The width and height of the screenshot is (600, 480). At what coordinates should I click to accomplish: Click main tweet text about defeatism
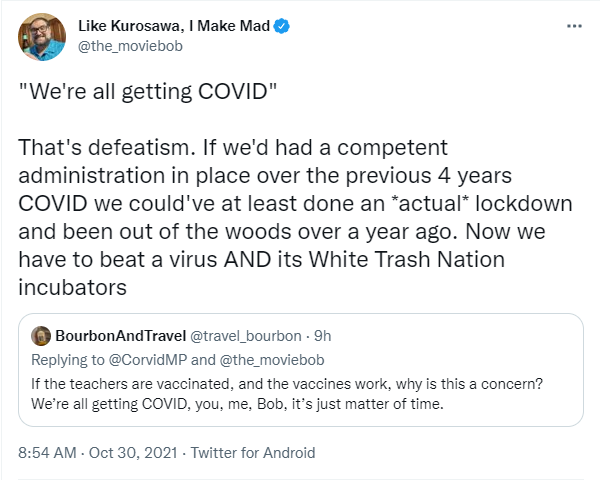tap(295, 217)
